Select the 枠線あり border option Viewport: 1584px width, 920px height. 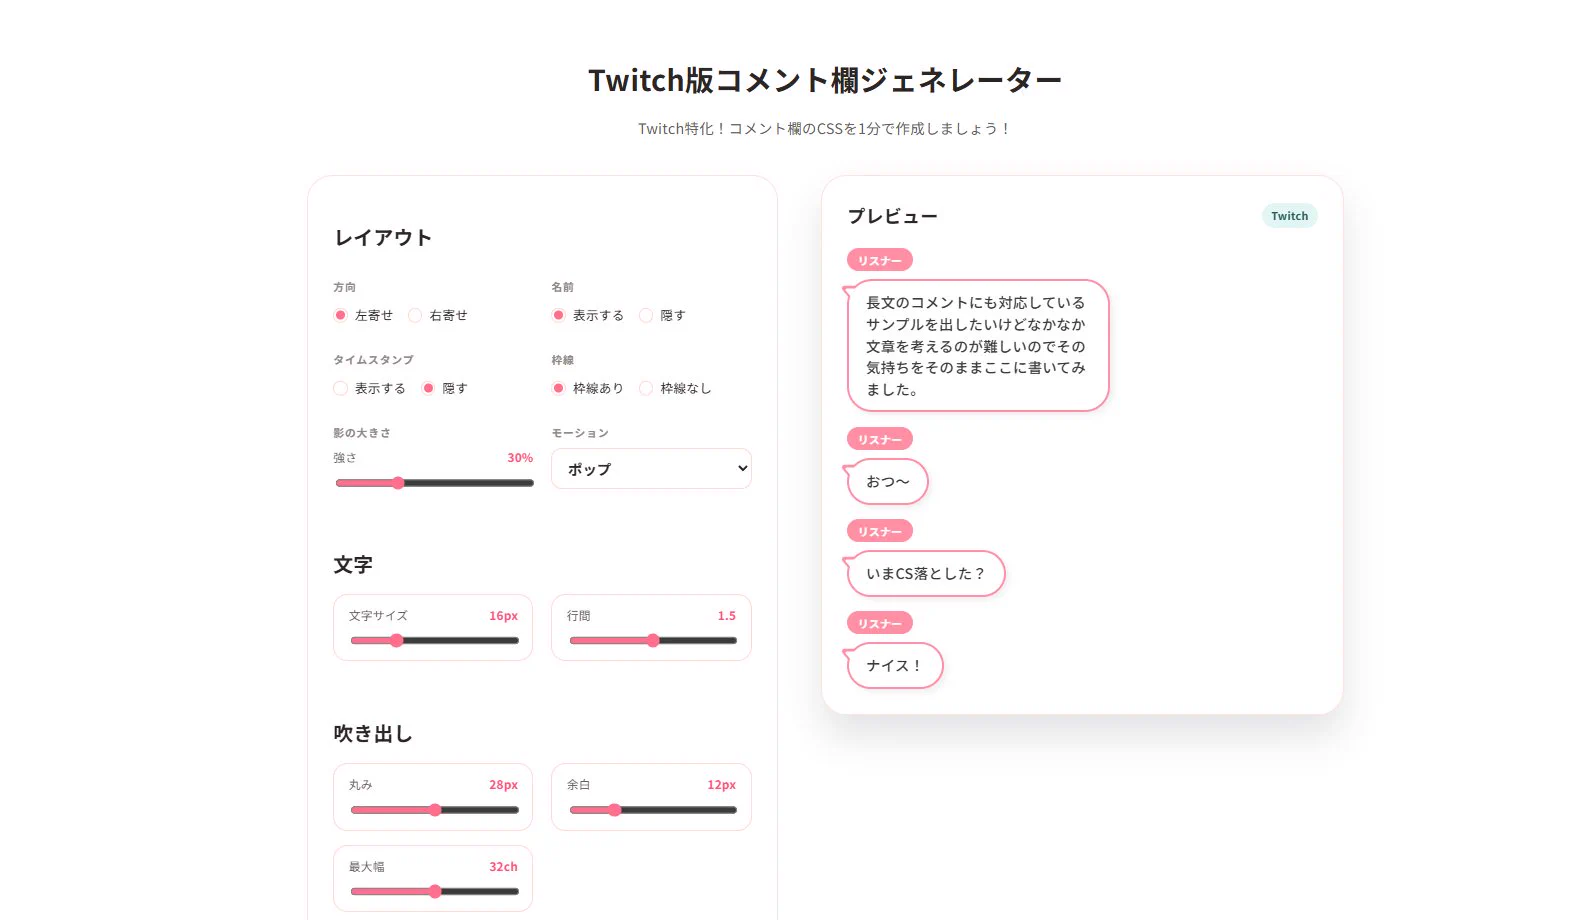pyautogui.click(x=559, y=388)
